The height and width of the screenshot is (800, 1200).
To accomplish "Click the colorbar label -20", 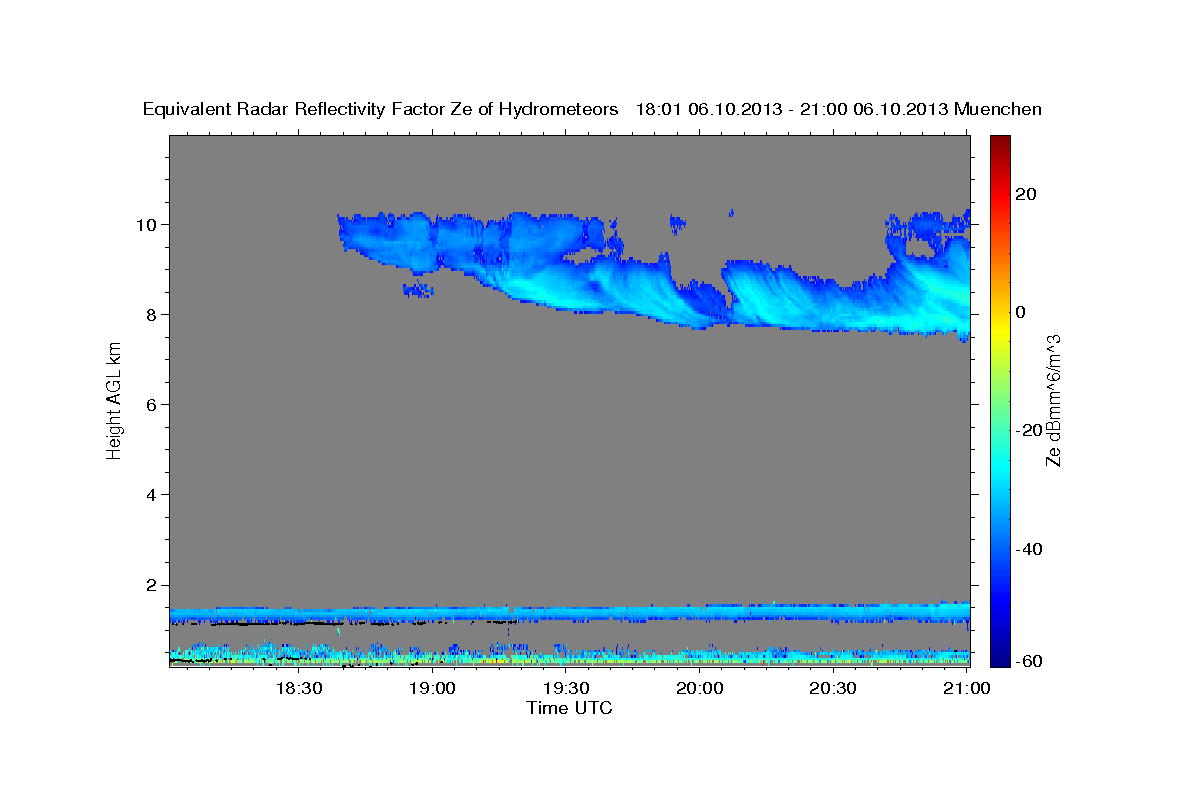I will [1028, 430].
